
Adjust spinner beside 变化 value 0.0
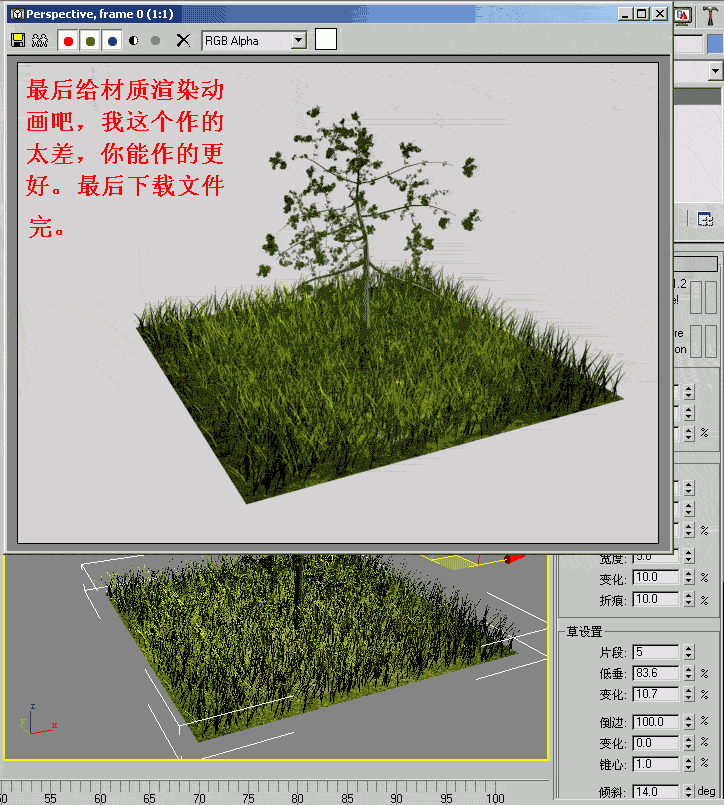689,743
